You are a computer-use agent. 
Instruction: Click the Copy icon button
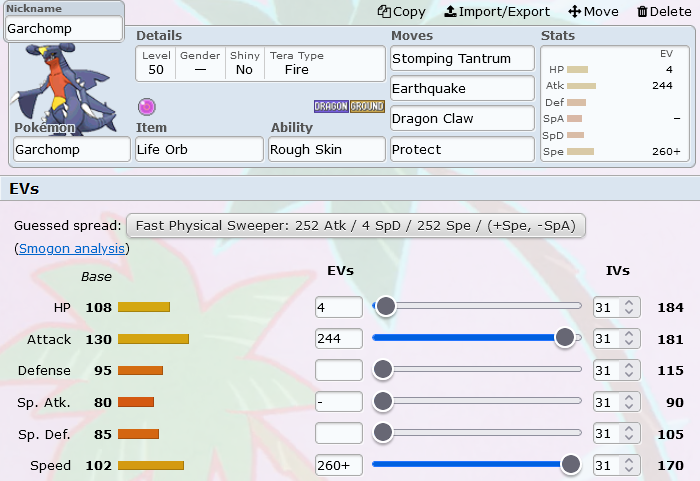pos(401,12)
